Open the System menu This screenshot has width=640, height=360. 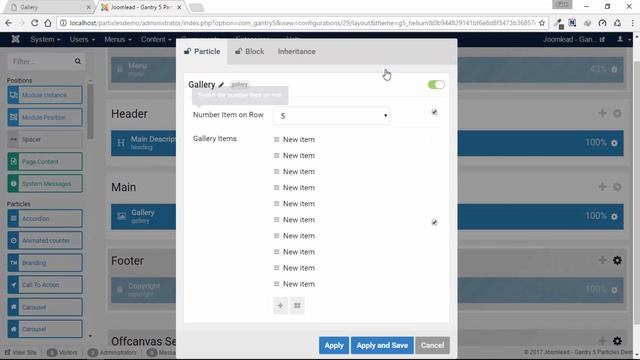pyautogui.click(x=45, y=40)
